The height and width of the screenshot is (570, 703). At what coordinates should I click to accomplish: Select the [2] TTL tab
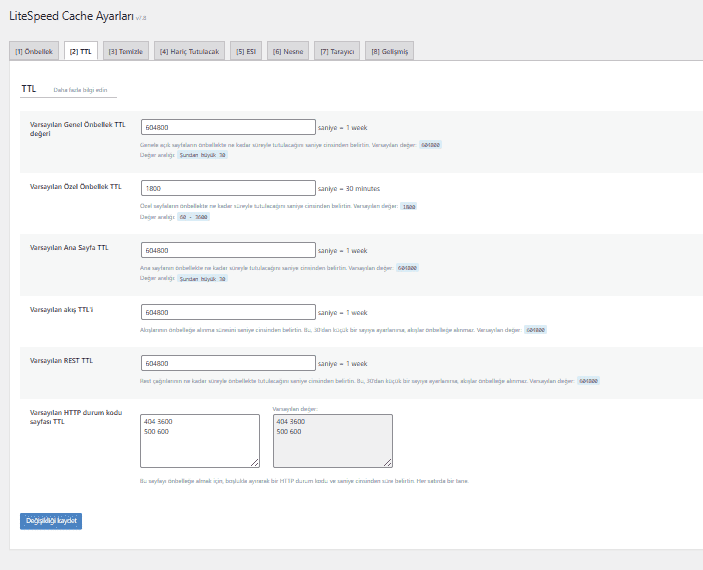pyautogui.click(x=81, y=51)
